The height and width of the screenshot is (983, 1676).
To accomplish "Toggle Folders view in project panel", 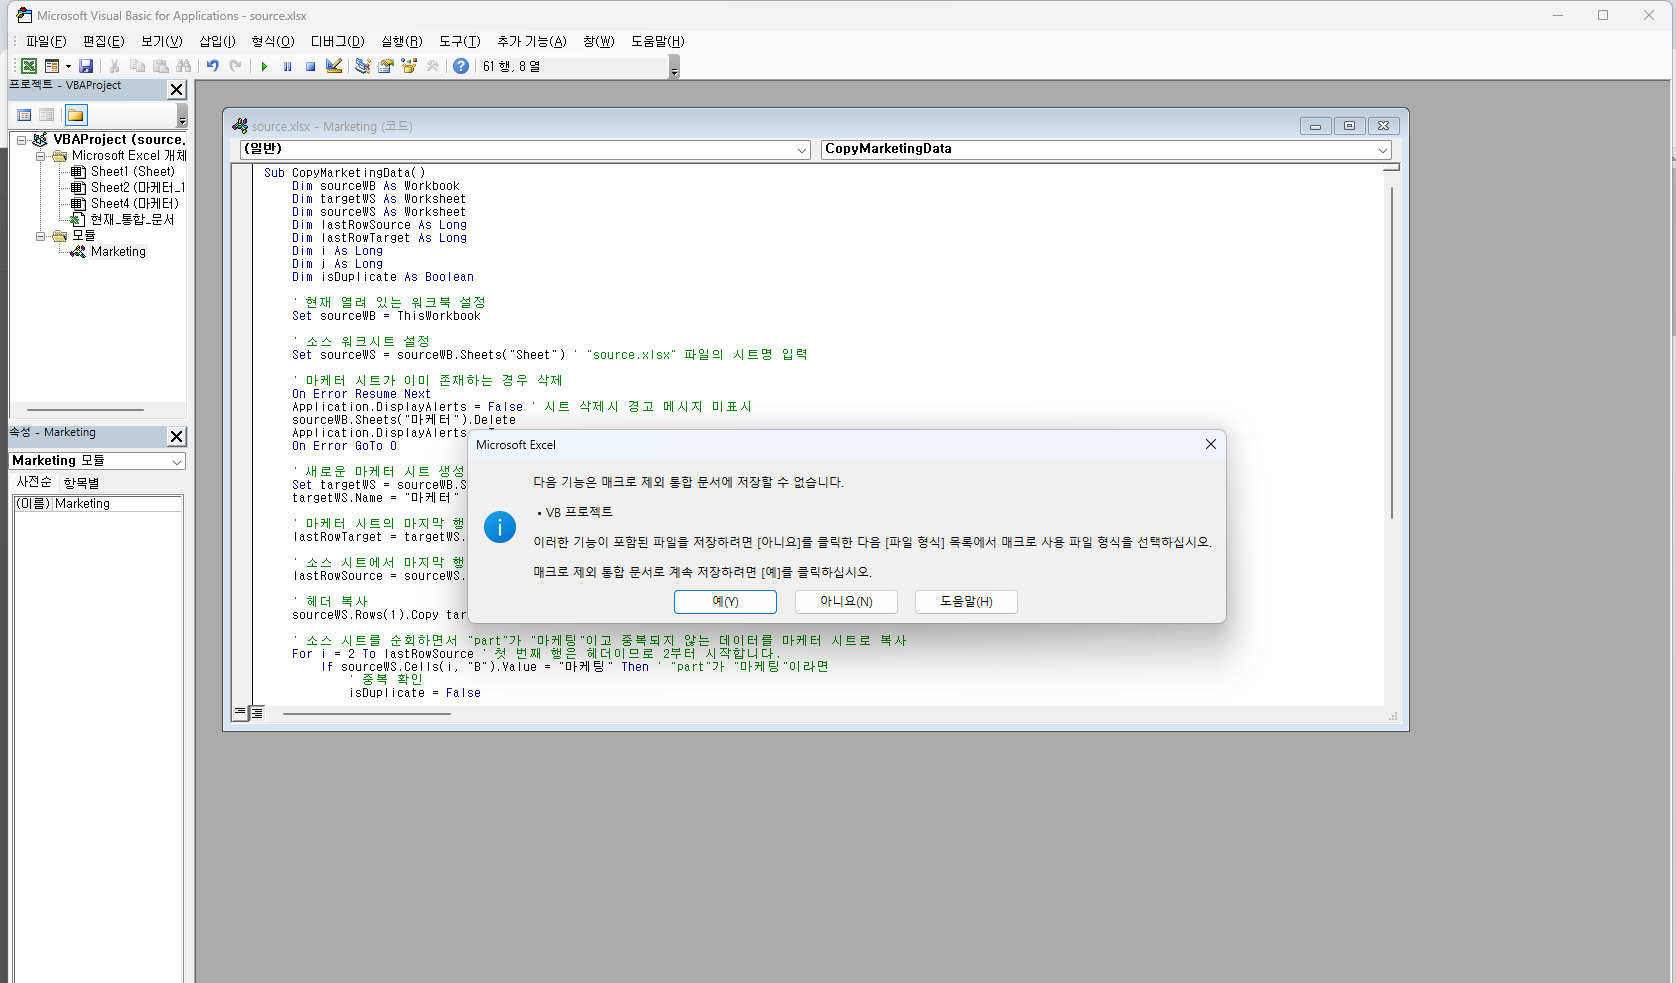I will 76,115.
